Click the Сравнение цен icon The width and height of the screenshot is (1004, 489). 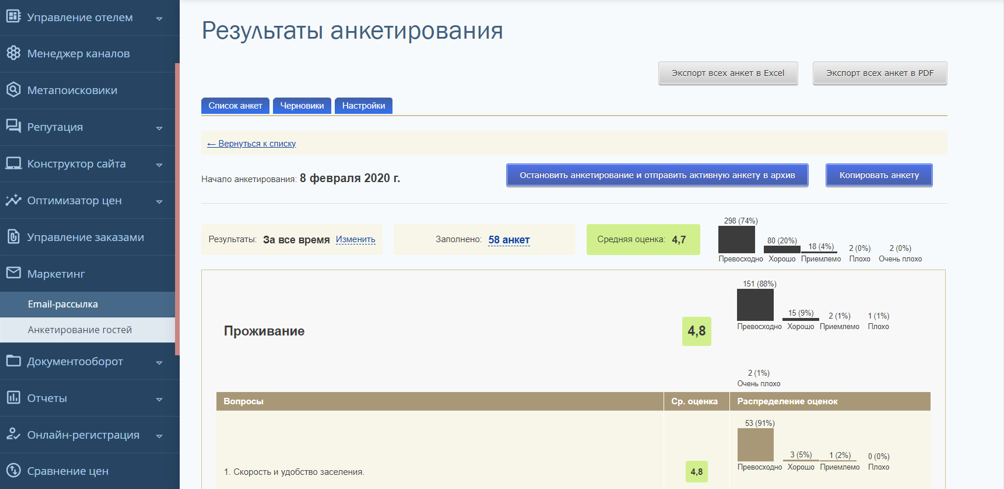pyautogui.click(x=13, y=471)
